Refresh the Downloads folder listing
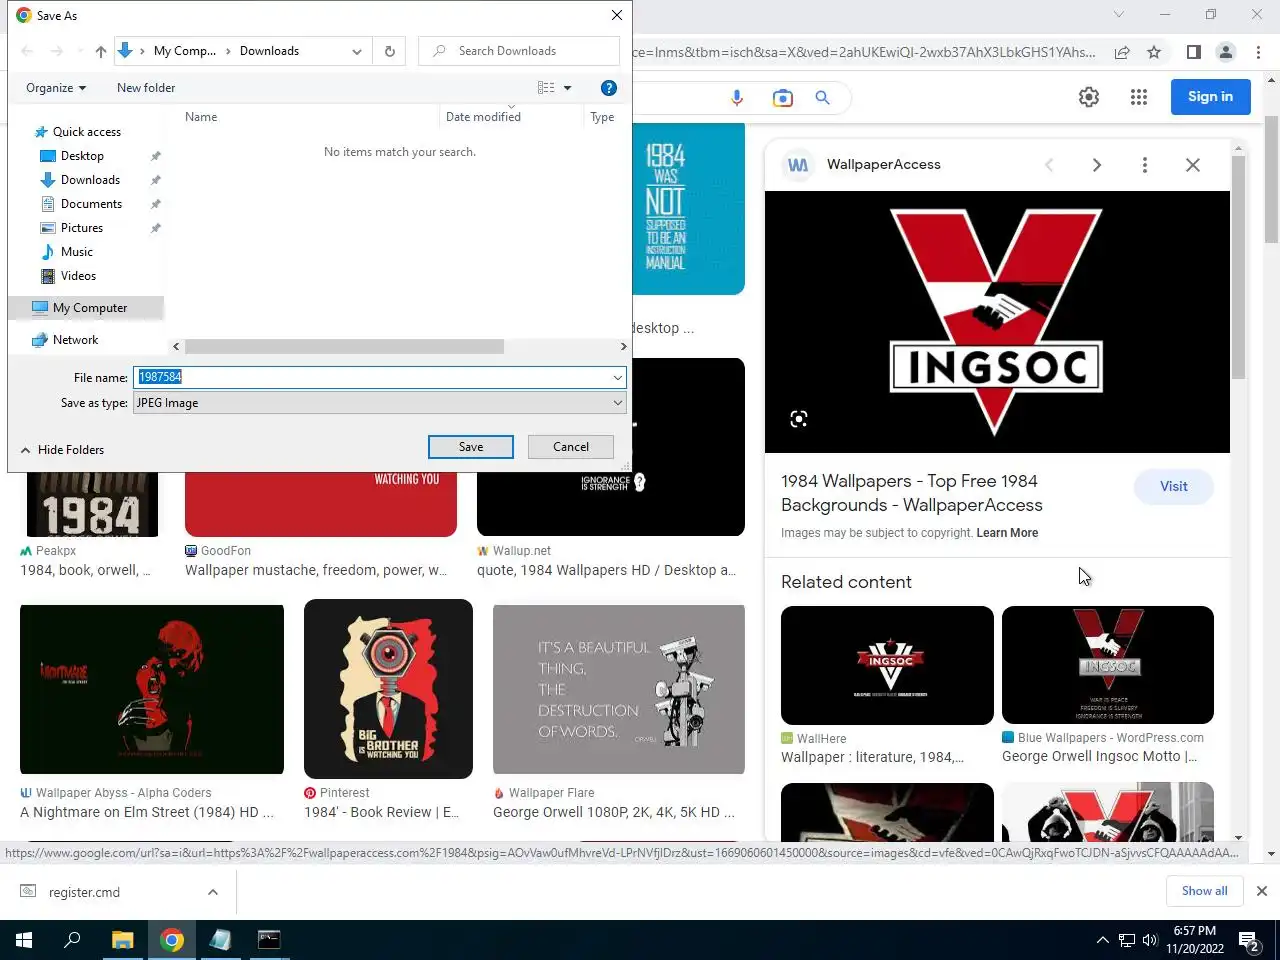Screen dimensions: 1280x960 tap(390, 51)
